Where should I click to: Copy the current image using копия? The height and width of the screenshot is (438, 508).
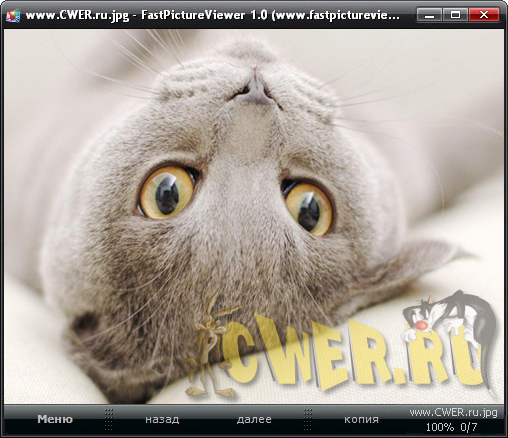click(x=361, y=419)
